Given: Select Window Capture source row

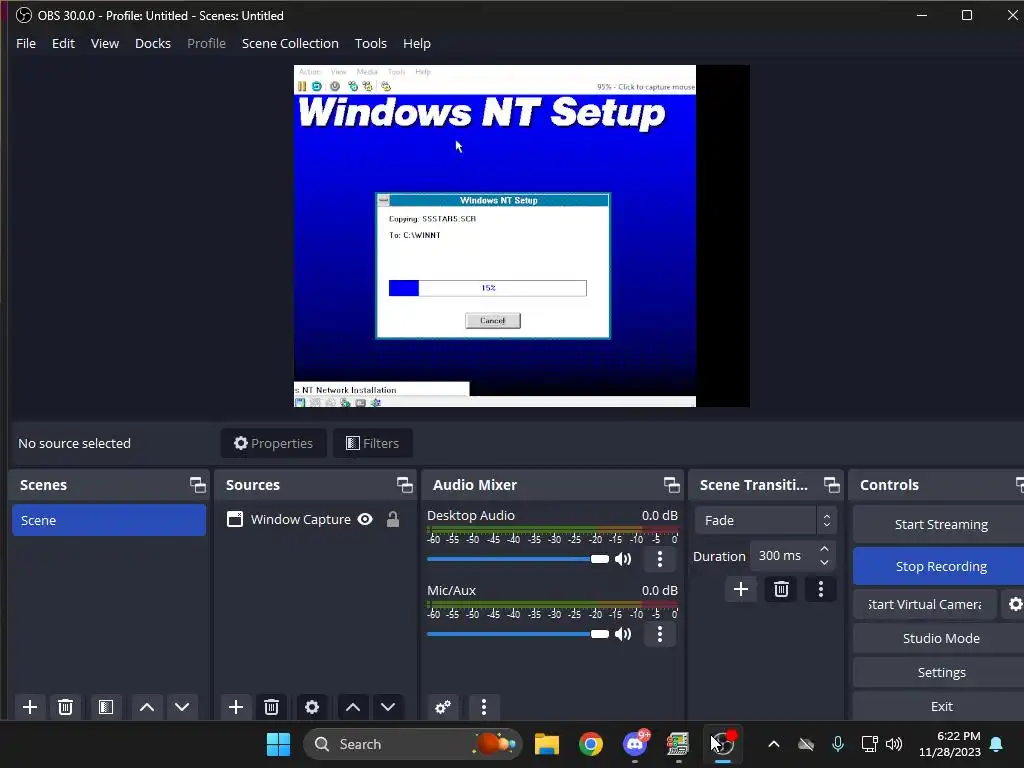Looking at the screenshot, I should pyautogui.click(x=315, y=520).
